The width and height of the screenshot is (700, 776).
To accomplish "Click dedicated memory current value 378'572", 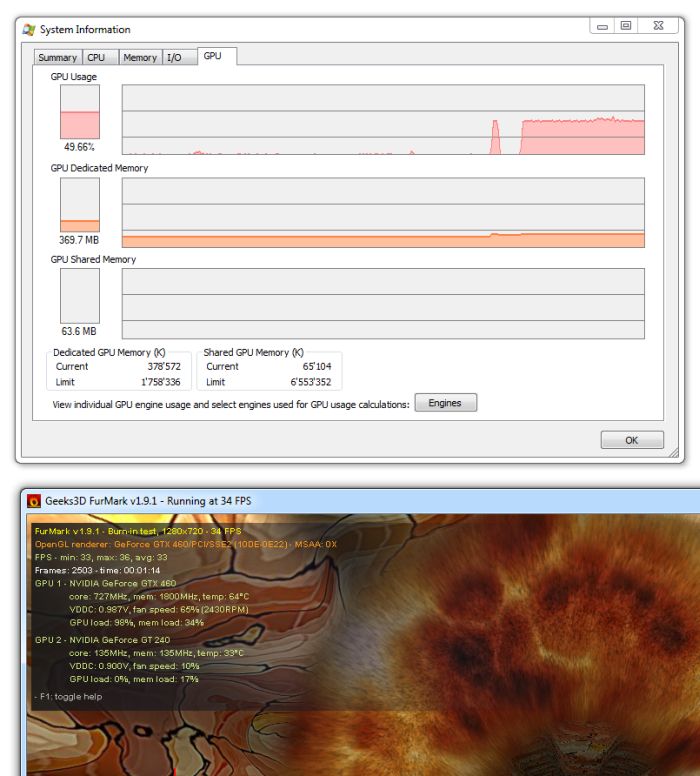I will coord(164,367).
